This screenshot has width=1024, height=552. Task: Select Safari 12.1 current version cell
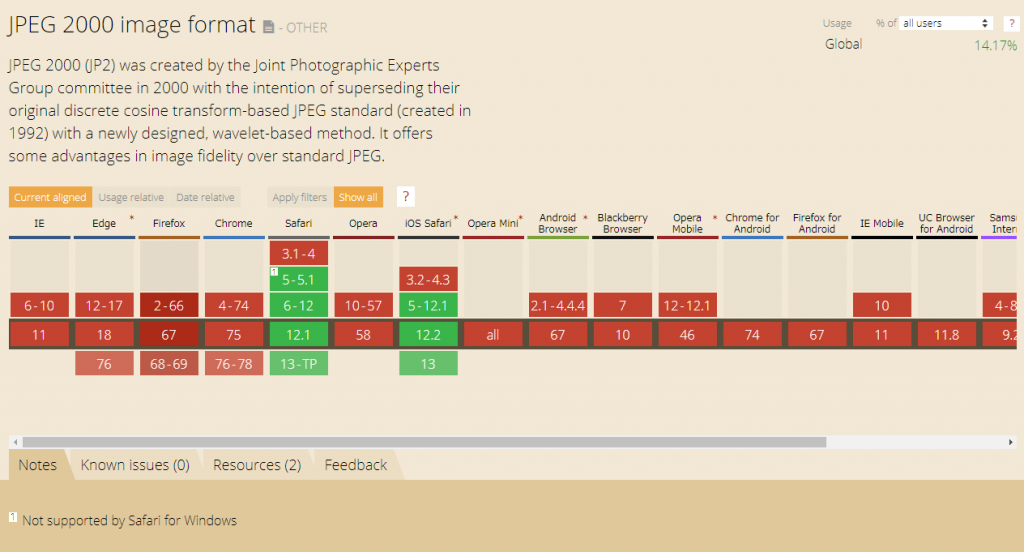298,334
